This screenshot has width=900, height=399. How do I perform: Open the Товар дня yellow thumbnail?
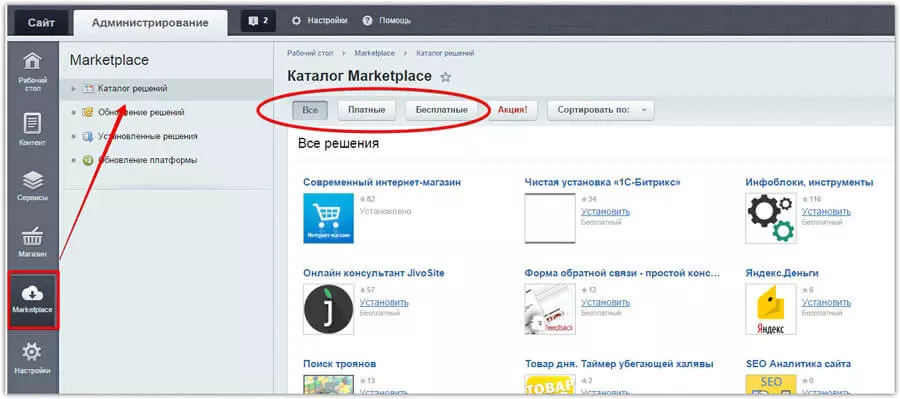[x=550, y=385]
